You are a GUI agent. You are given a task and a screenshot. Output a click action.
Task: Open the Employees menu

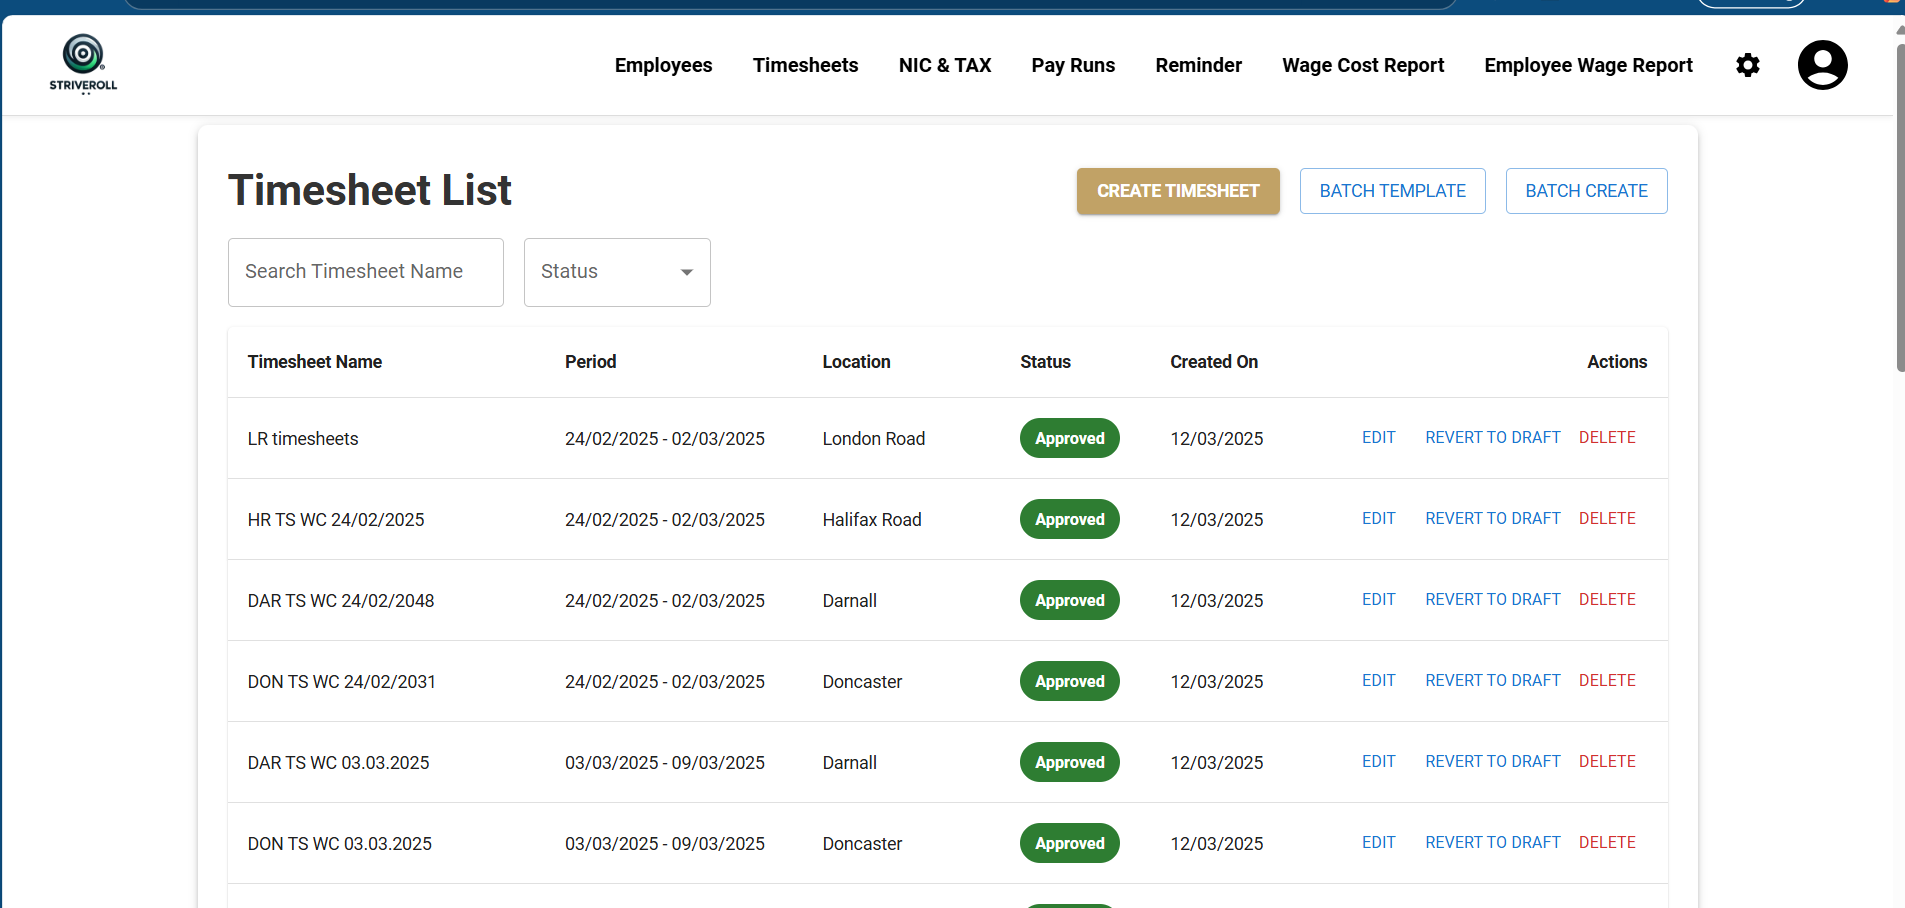(x=663, y=65)
